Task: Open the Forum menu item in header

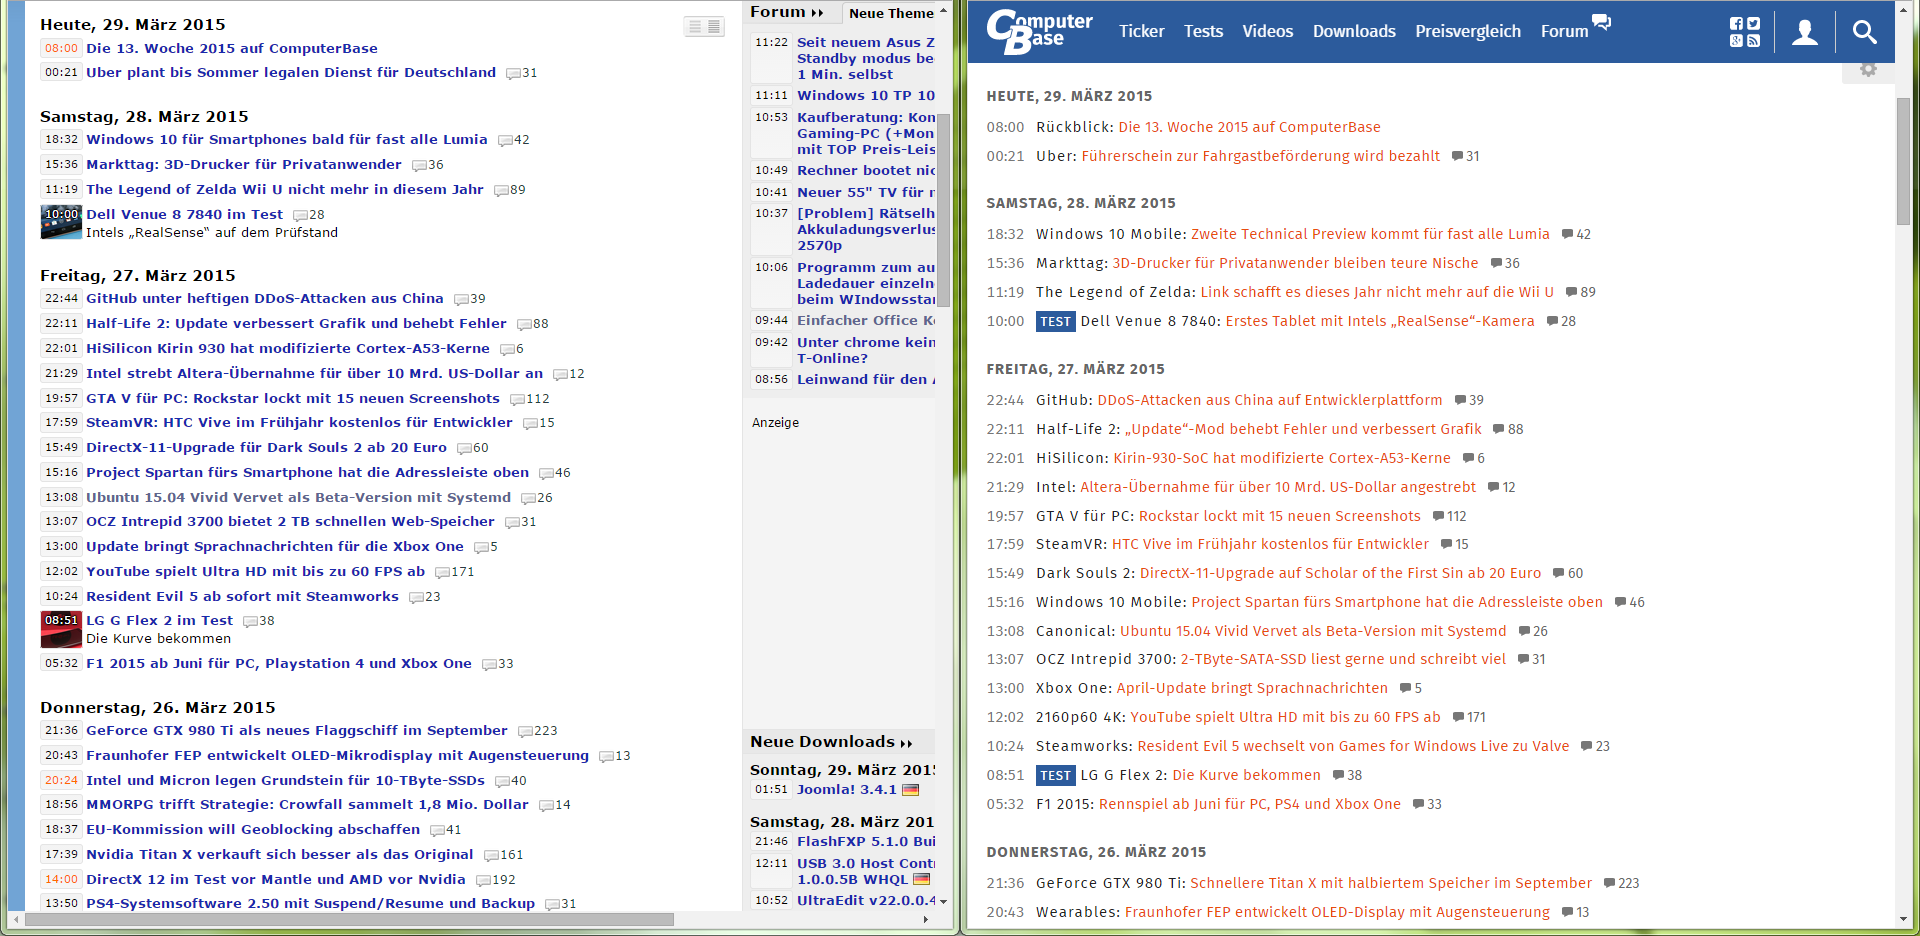Action: coord(1564,31)
